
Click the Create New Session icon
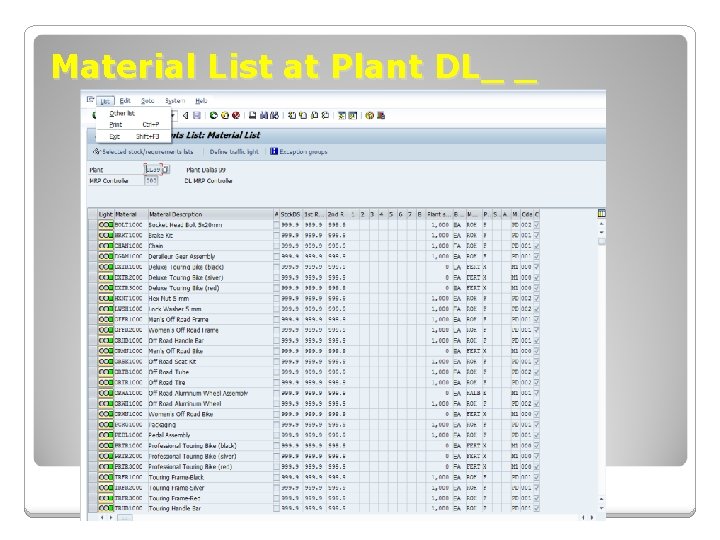pos(342,116)
